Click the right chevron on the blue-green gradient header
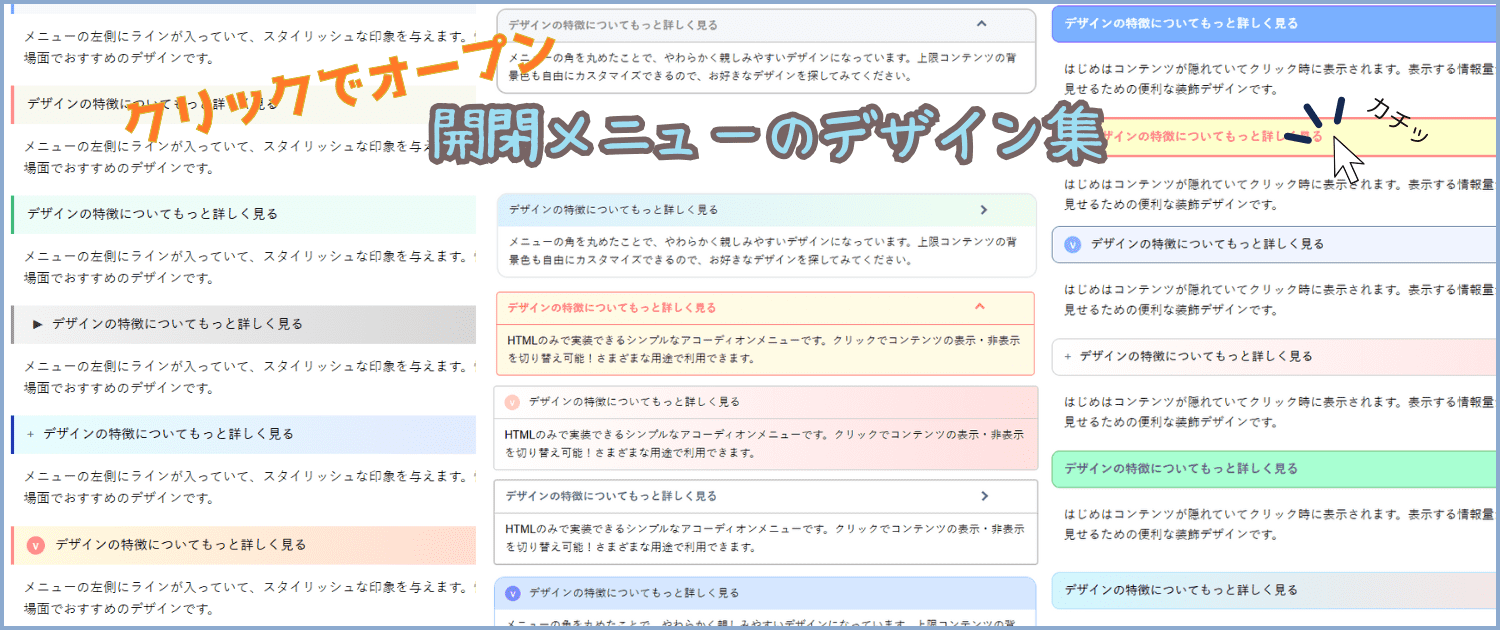The image size is (1500, 630). coord(983,210)
